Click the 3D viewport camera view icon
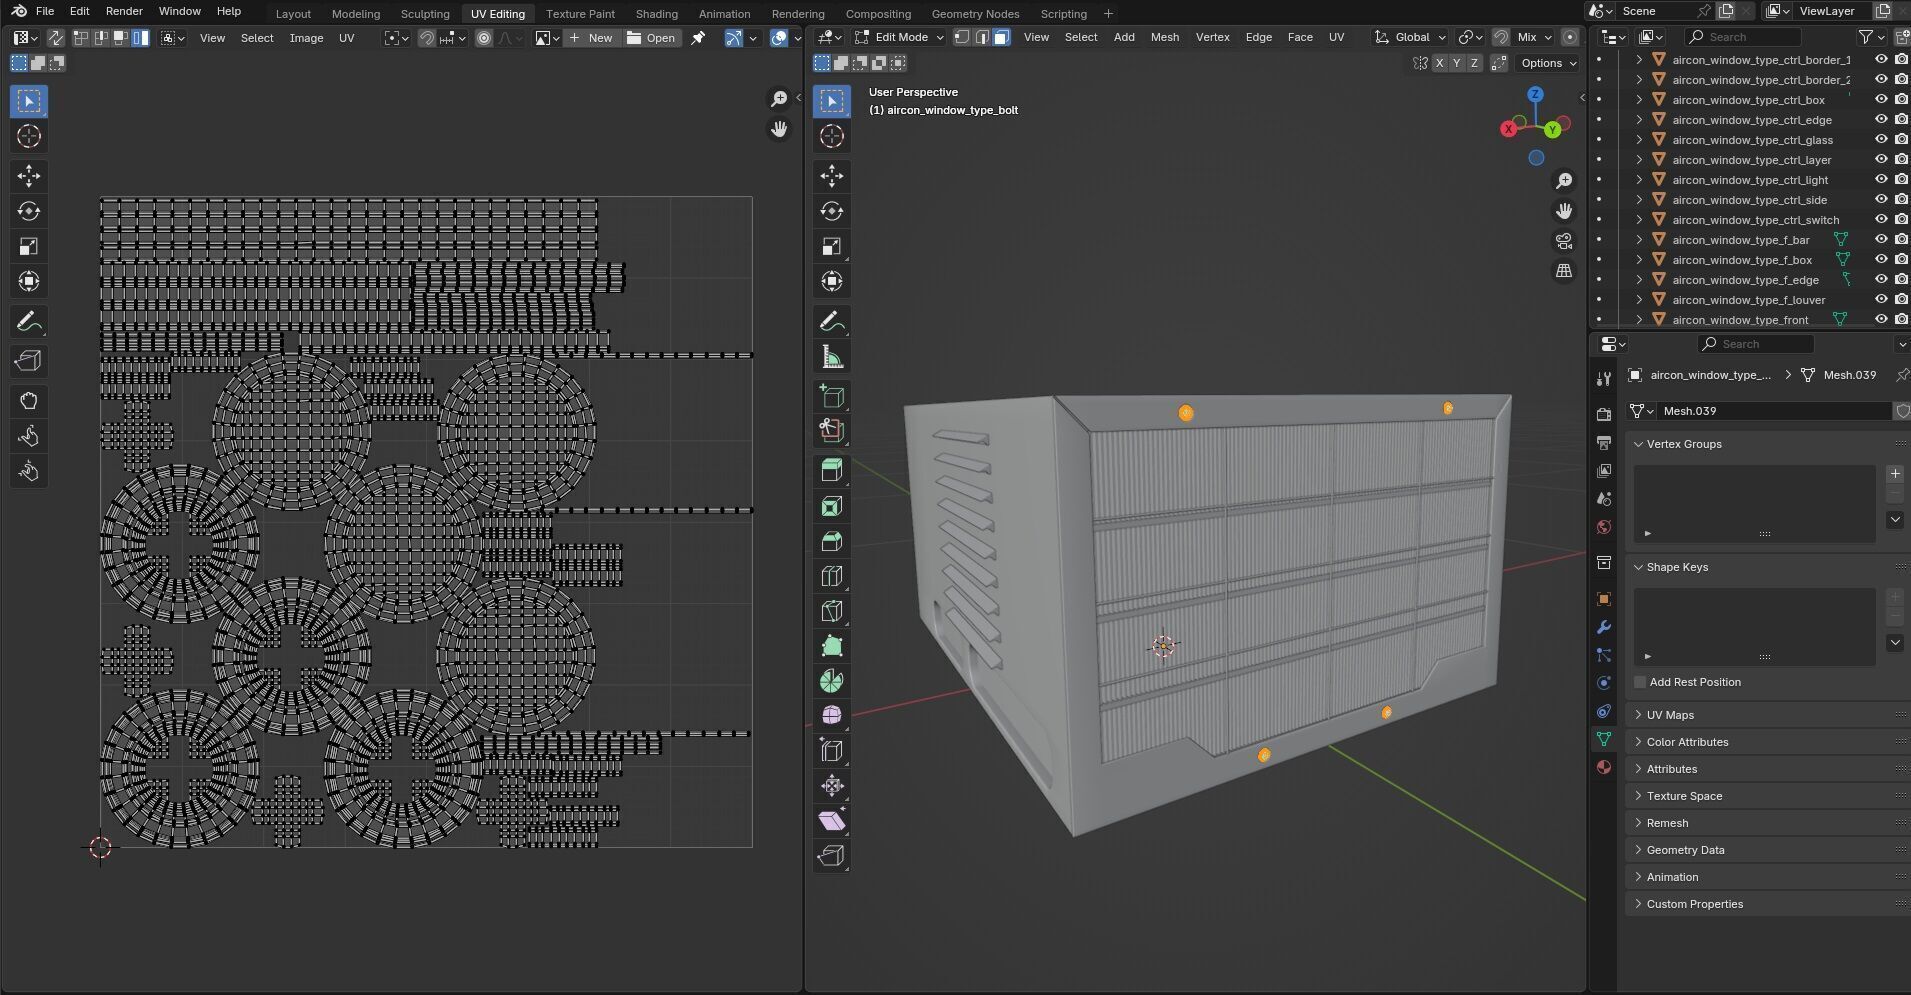The width and height of the screenshot is (1911, 995). click(1564, 241)
